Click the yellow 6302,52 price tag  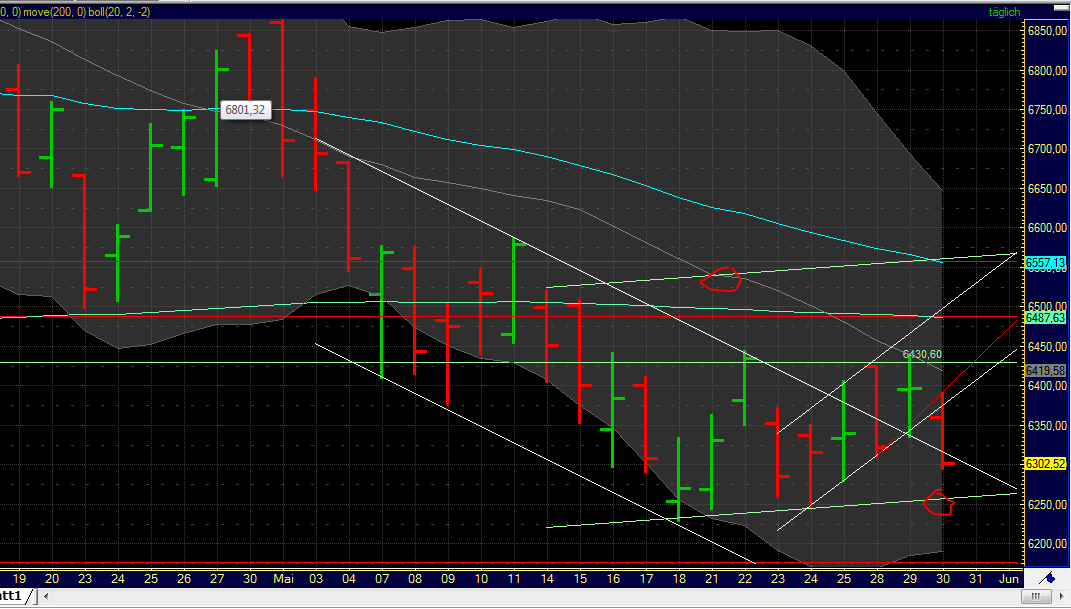1043,463
